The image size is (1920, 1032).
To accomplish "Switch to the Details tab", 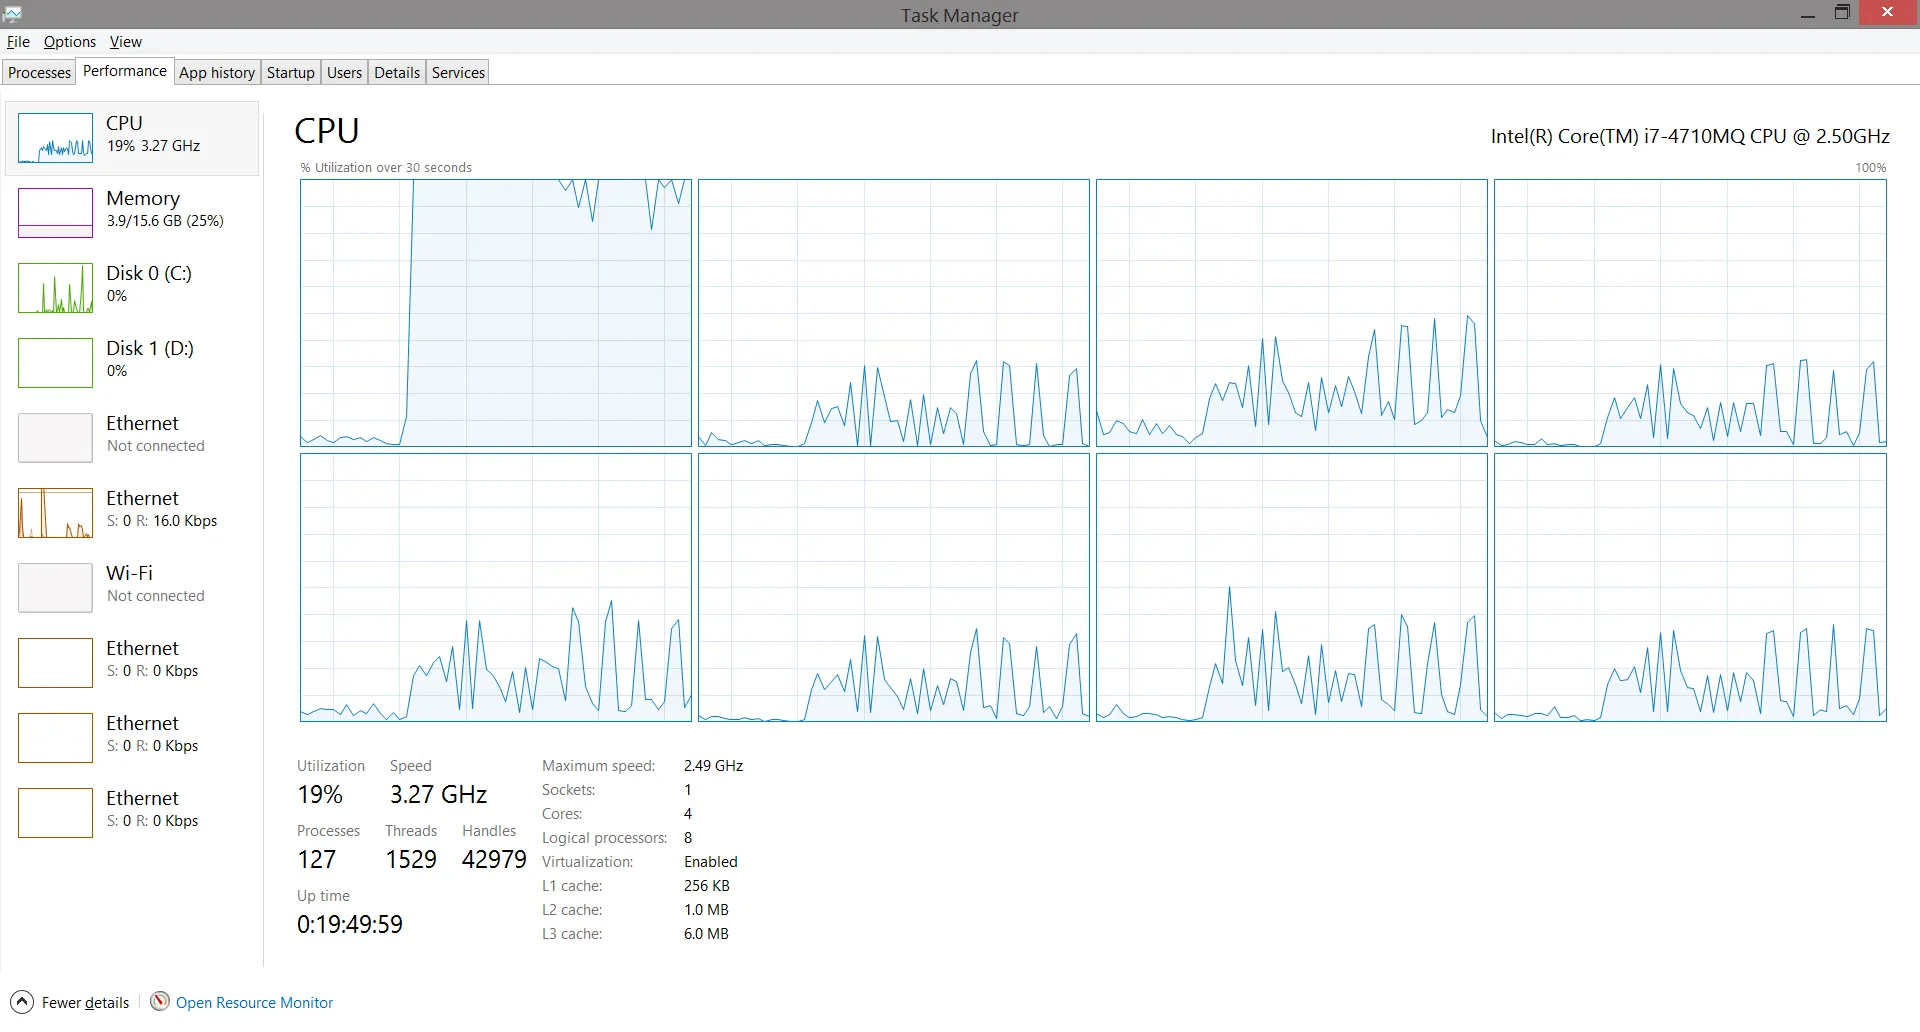I will pyautogui.click(x=397, y=72).
